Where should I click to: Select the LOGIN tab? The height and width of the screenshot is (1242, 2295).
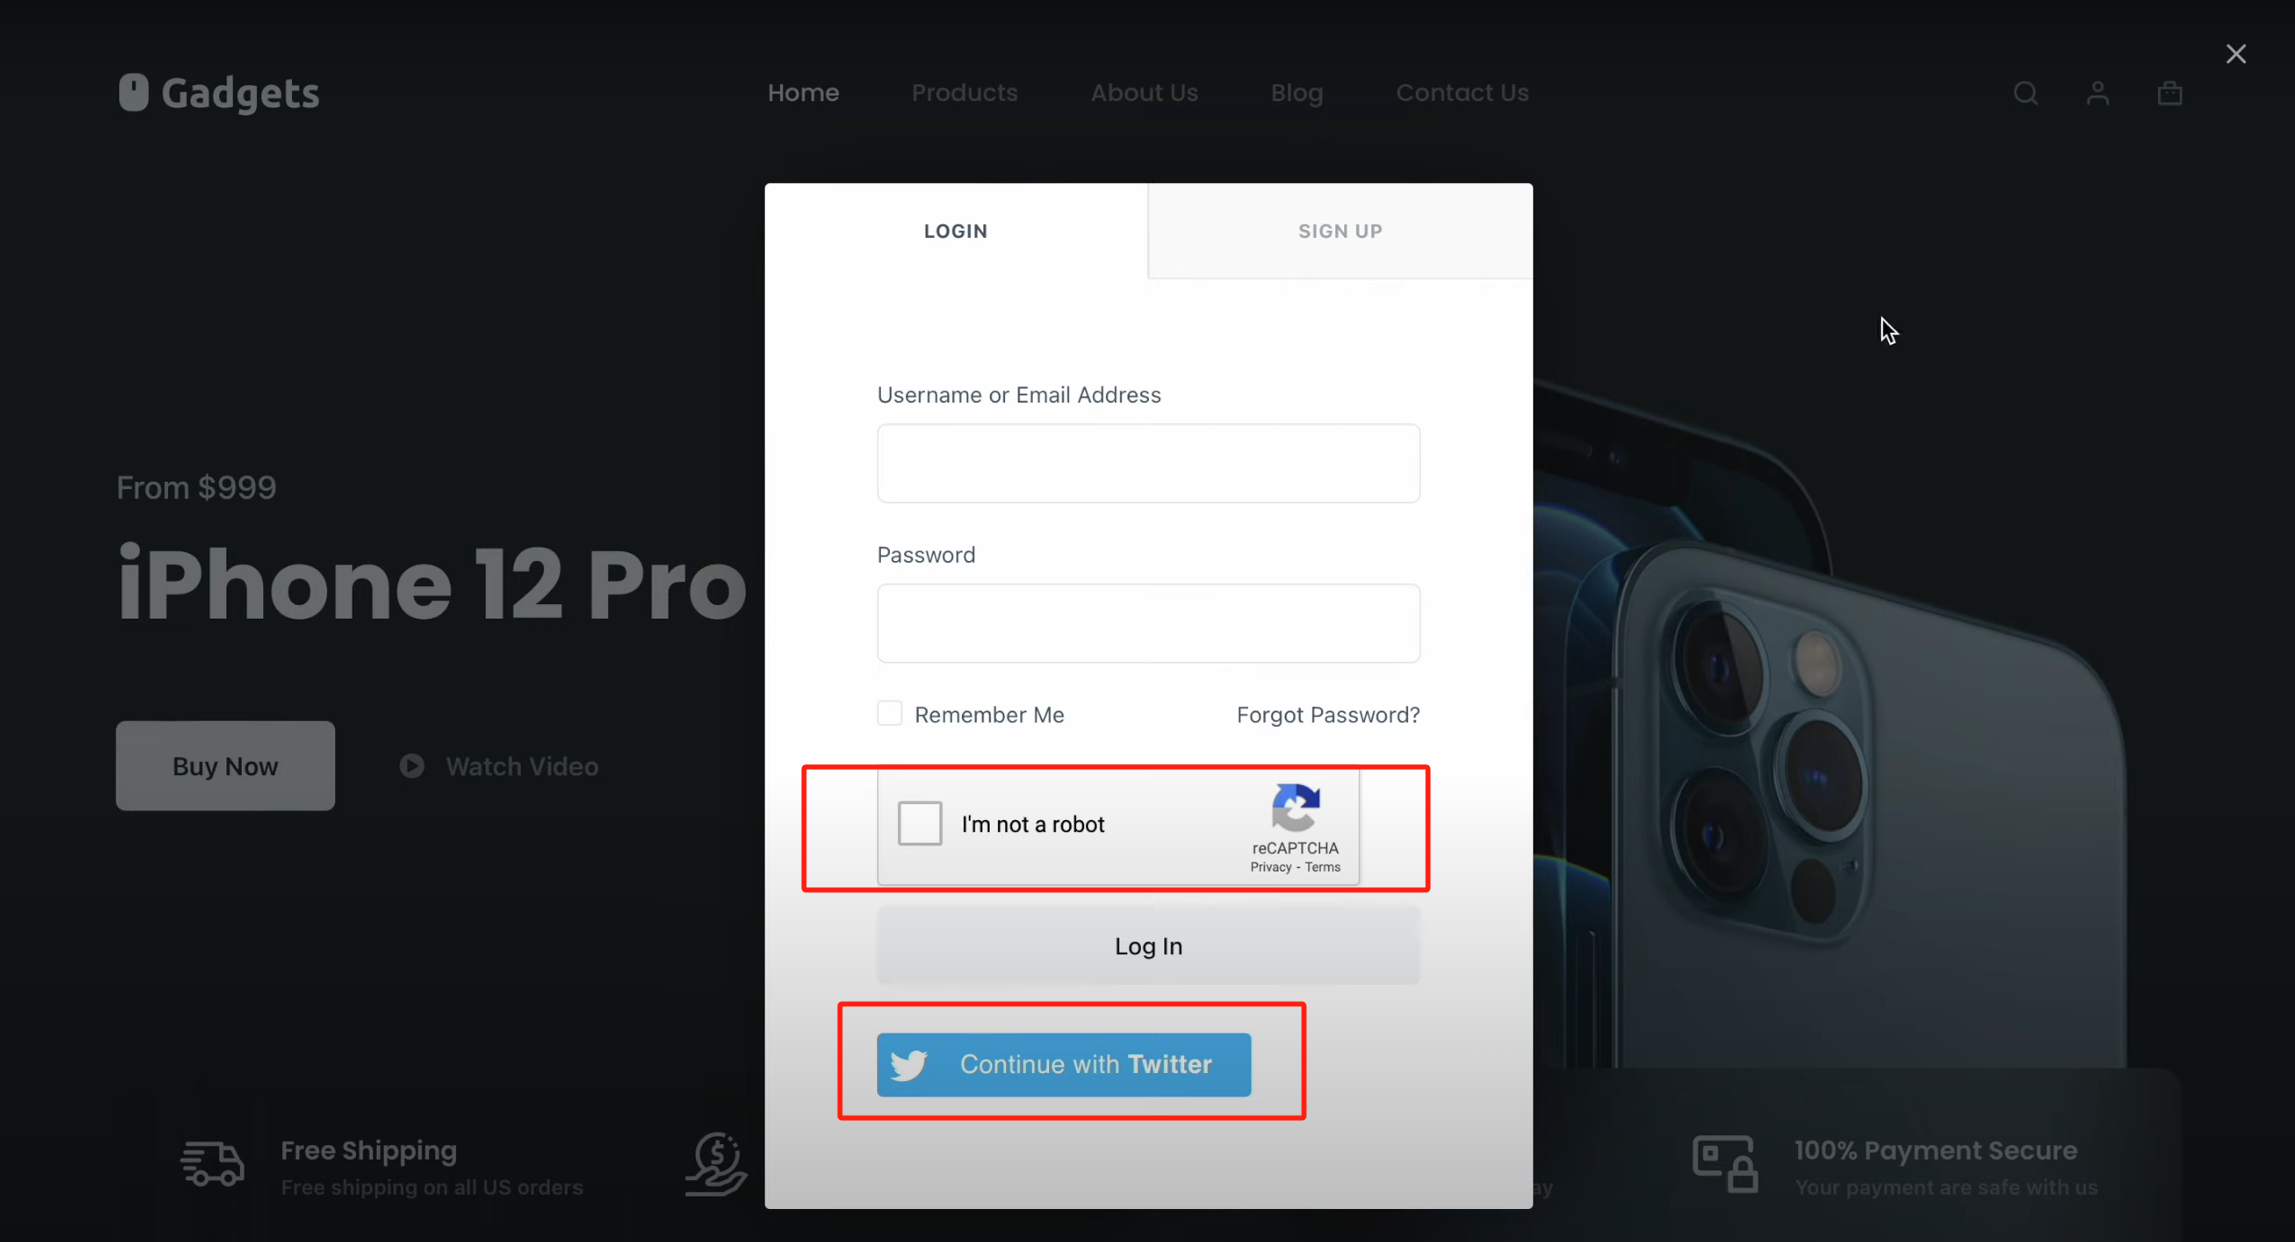coord(956,231)
